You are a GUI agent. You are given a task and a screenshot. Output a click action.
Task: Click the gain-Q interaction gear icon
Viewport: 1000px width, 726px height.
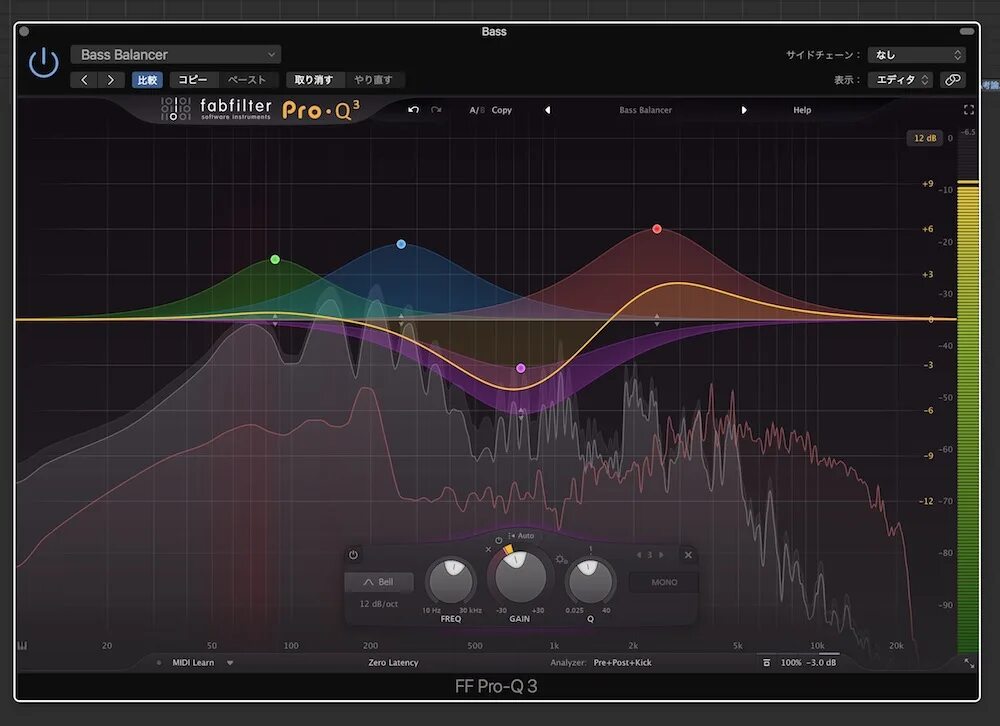561,559
